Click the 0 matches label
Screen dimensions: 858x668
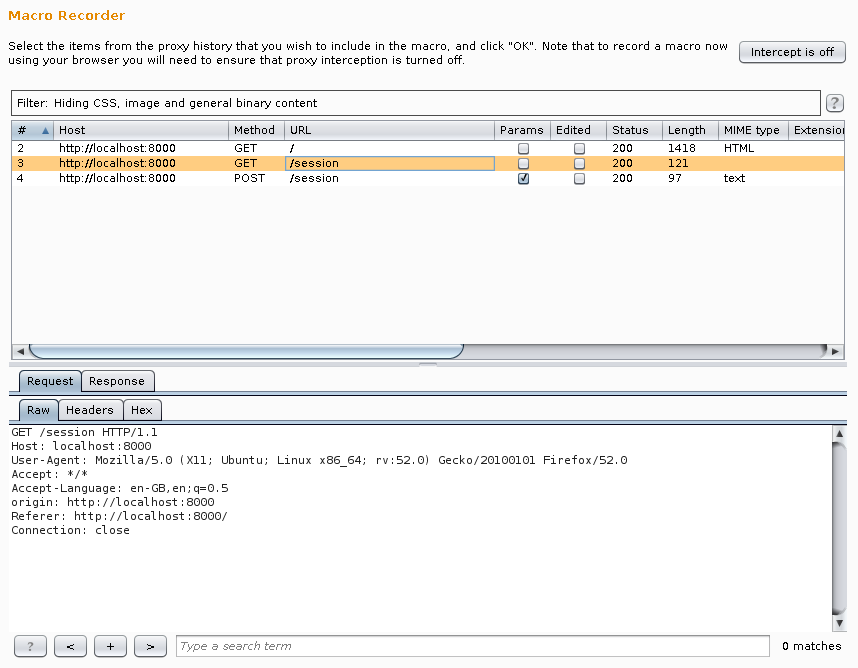811,646
